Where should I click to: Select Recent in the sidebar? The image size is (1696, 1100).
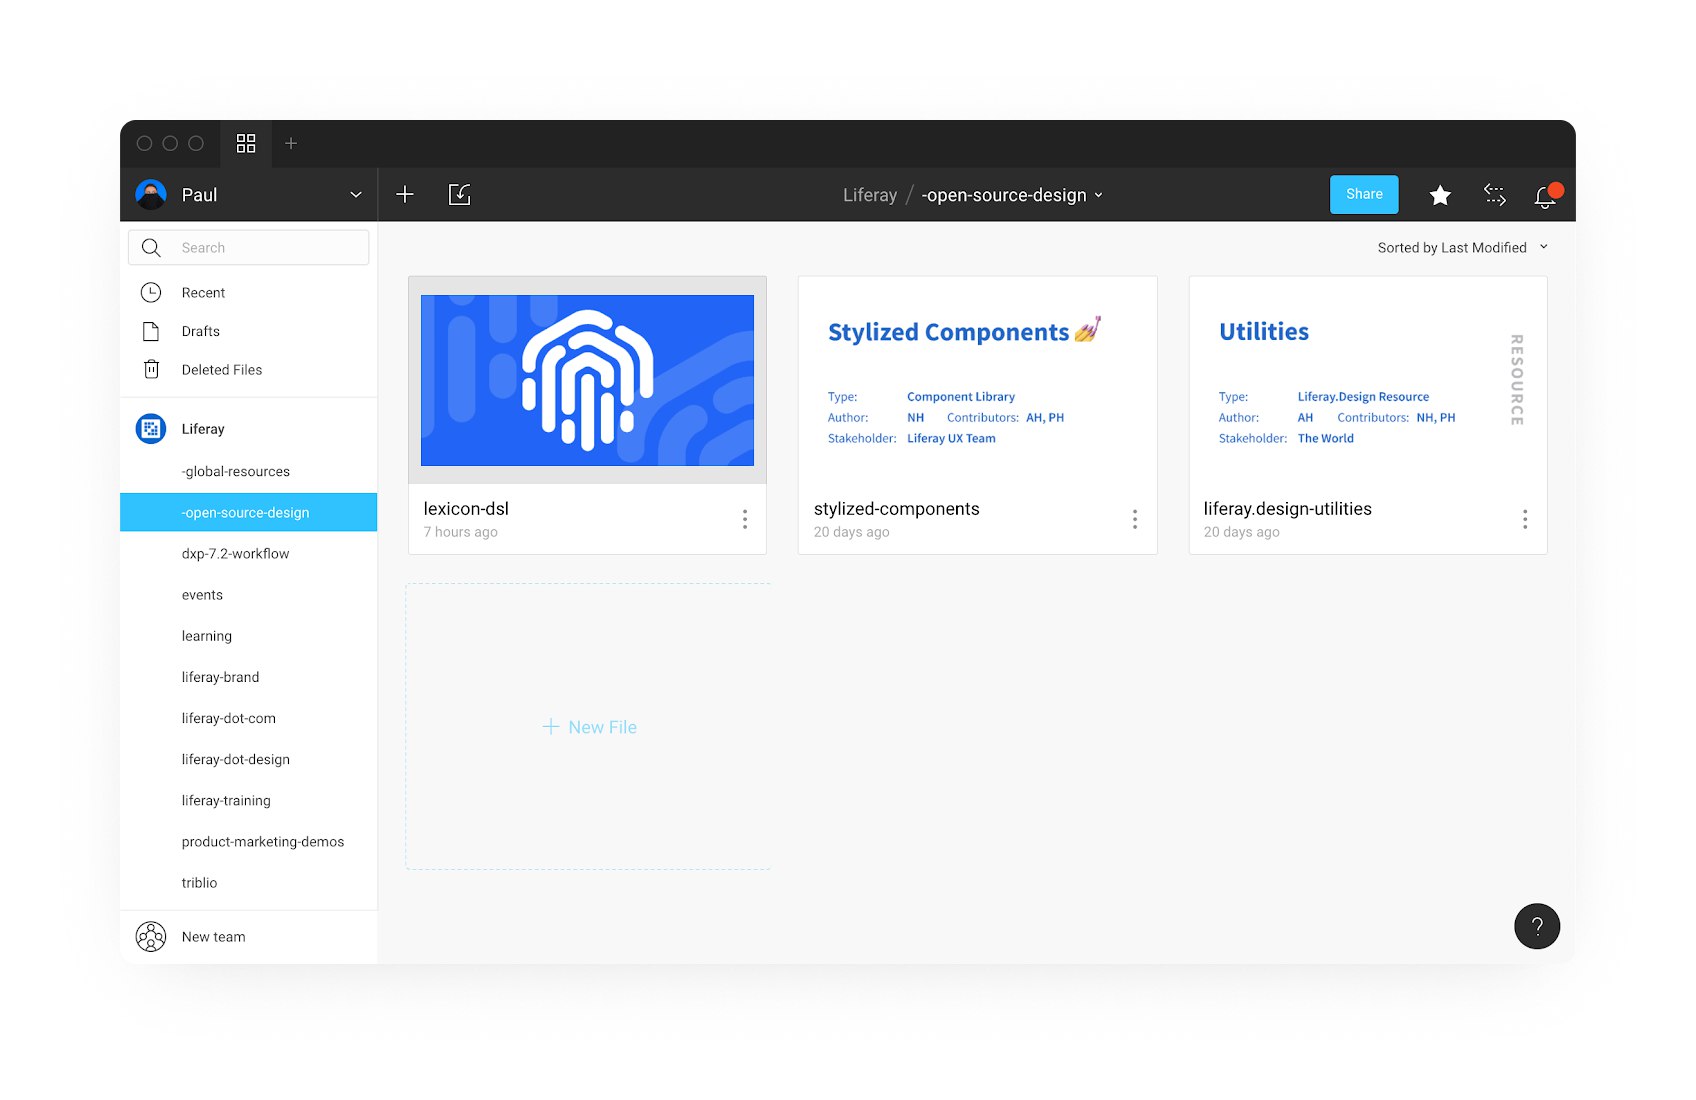249,292
